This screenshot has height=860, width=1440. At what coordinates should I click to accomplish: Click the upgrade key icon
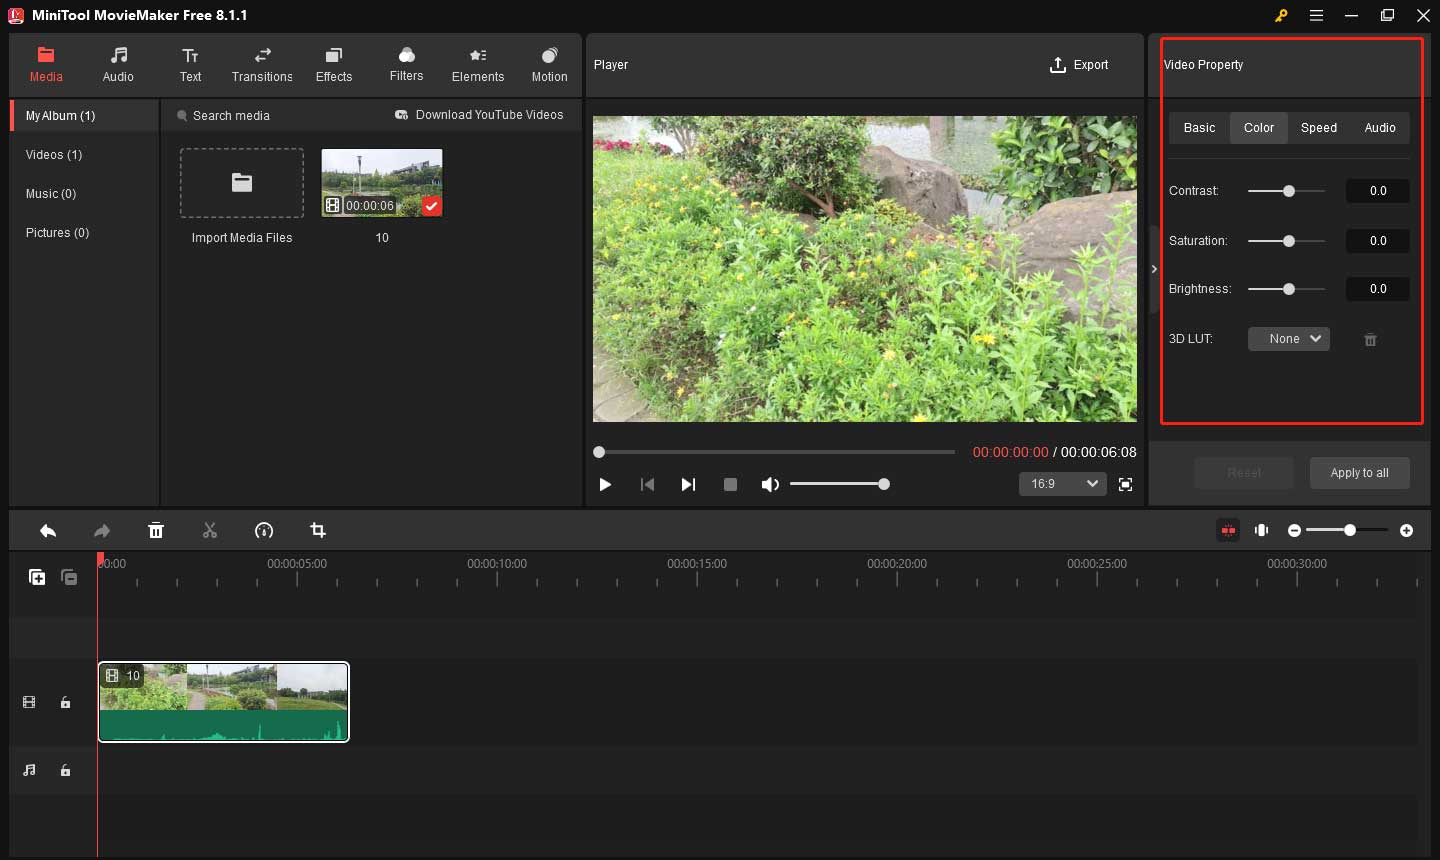[1281, 15]
